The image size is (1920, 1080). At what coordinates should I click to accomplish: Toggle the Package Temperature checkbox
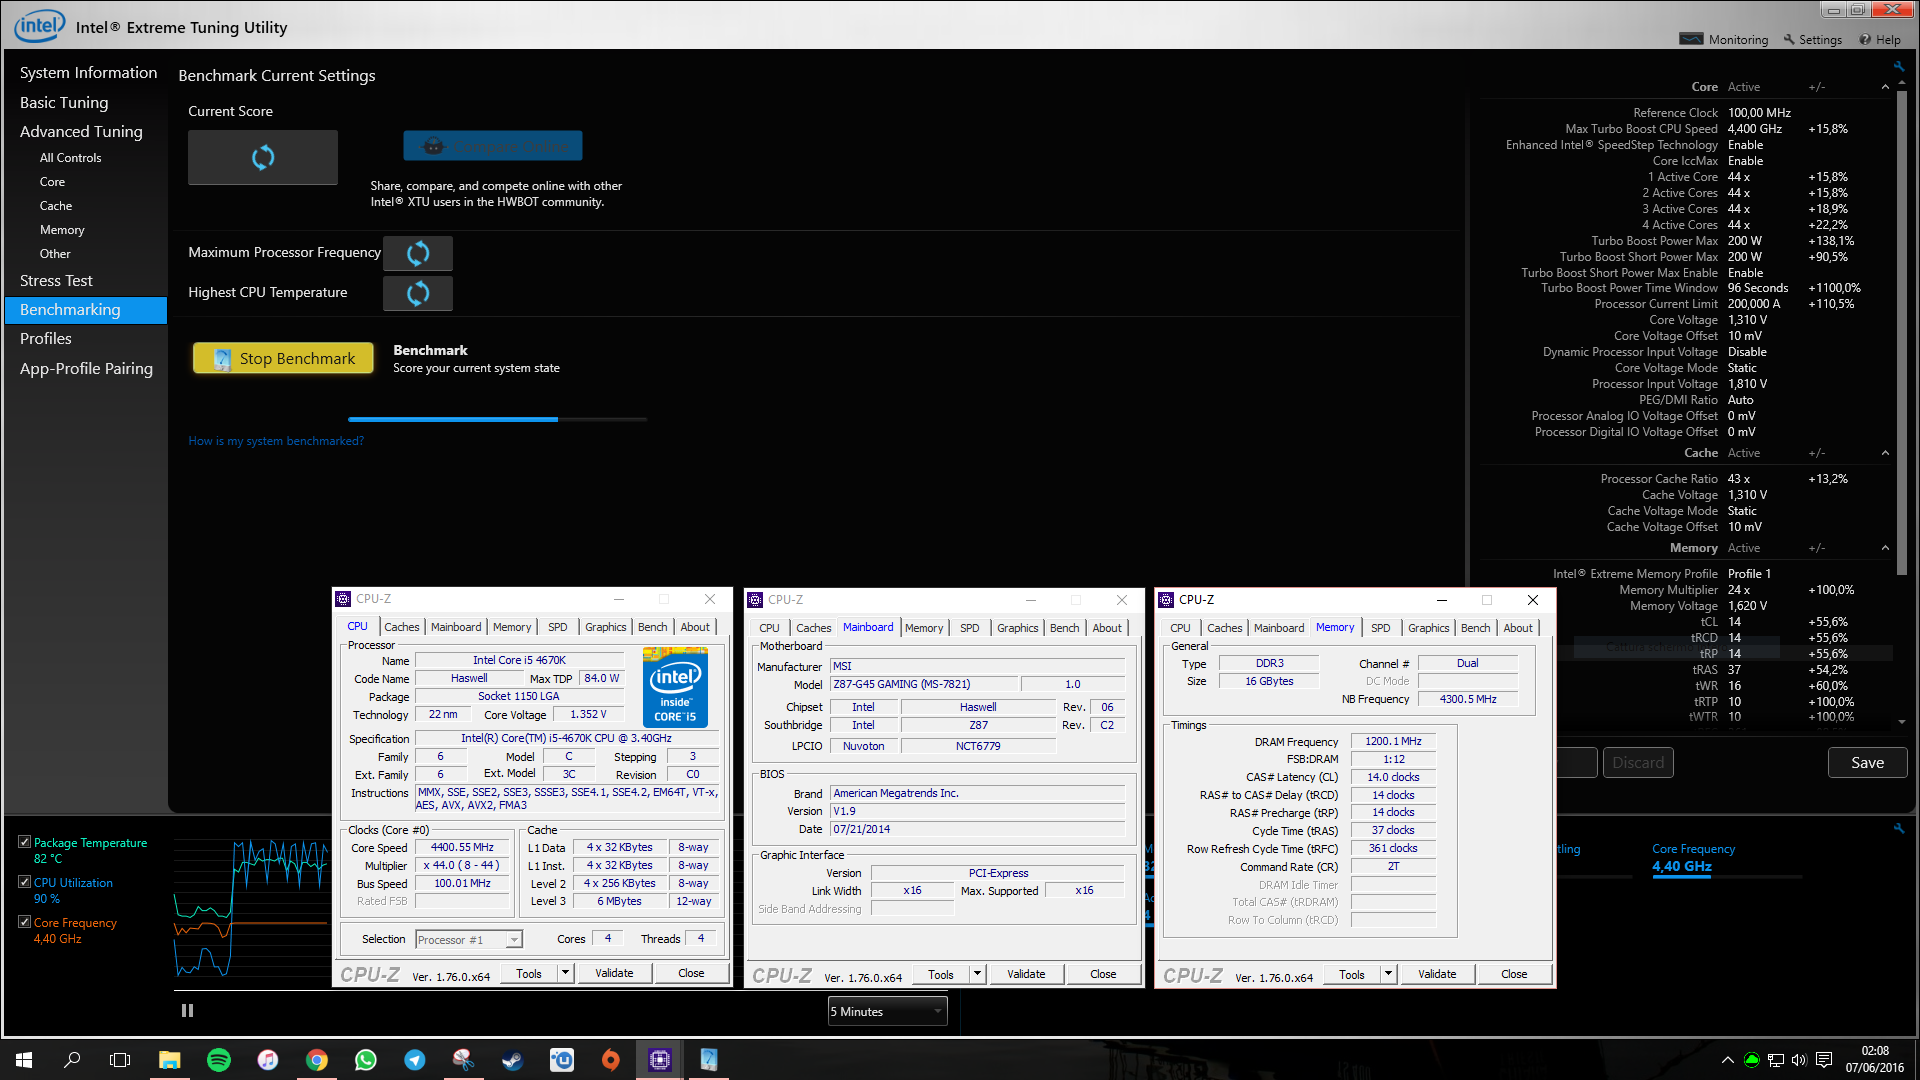pyautogui.click(x=24, y=842)
